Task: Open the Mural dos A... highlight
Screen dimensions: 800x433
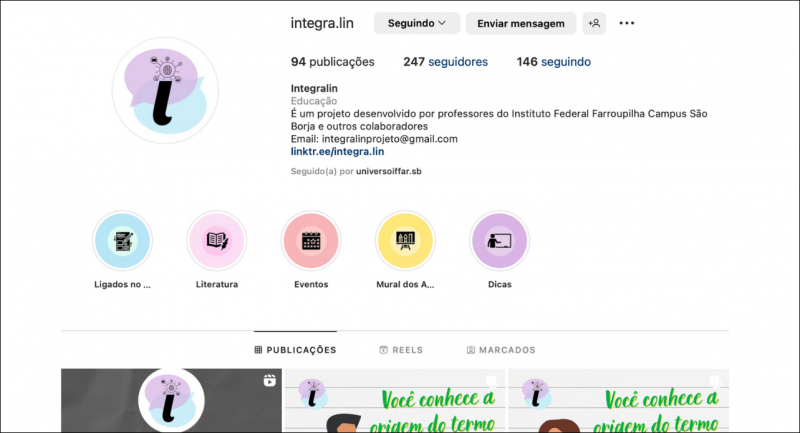Action: [x=405, y=241]
